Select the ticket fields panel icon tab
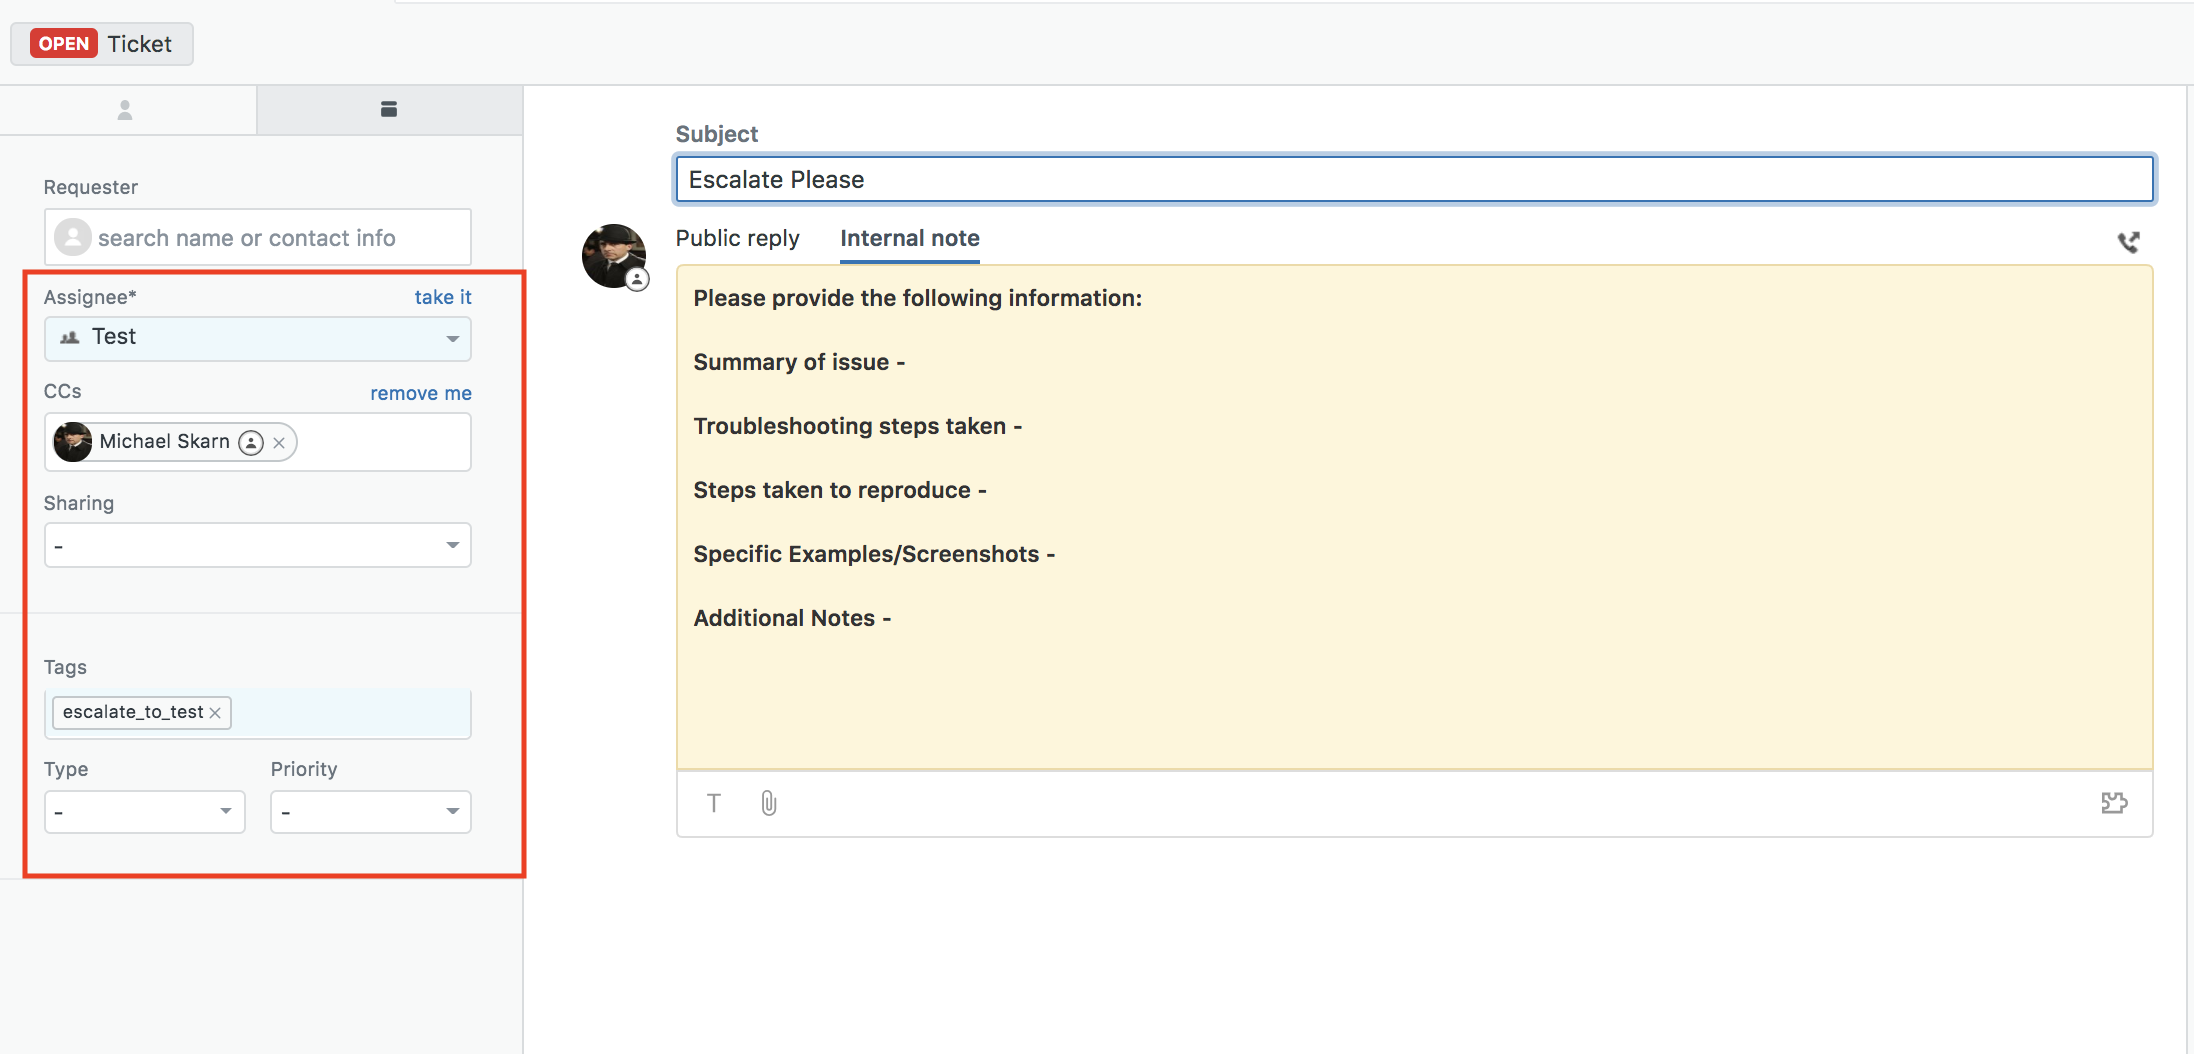This screenshot has height=1054, width=2194. pyautogui.click(x=389, y=110)
